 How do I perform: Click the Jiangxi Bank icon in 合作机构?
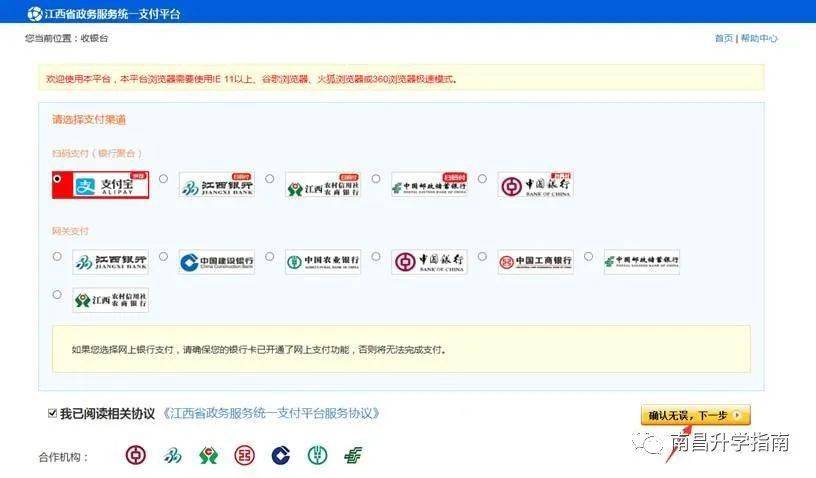click(172, 456)
